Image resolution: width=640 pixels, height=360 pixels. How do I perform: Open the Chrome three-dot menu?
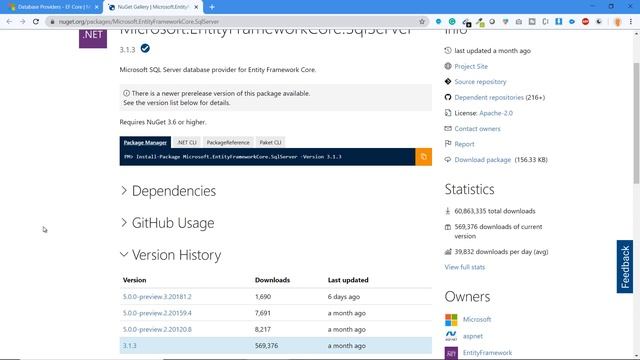tap(631, 22)
